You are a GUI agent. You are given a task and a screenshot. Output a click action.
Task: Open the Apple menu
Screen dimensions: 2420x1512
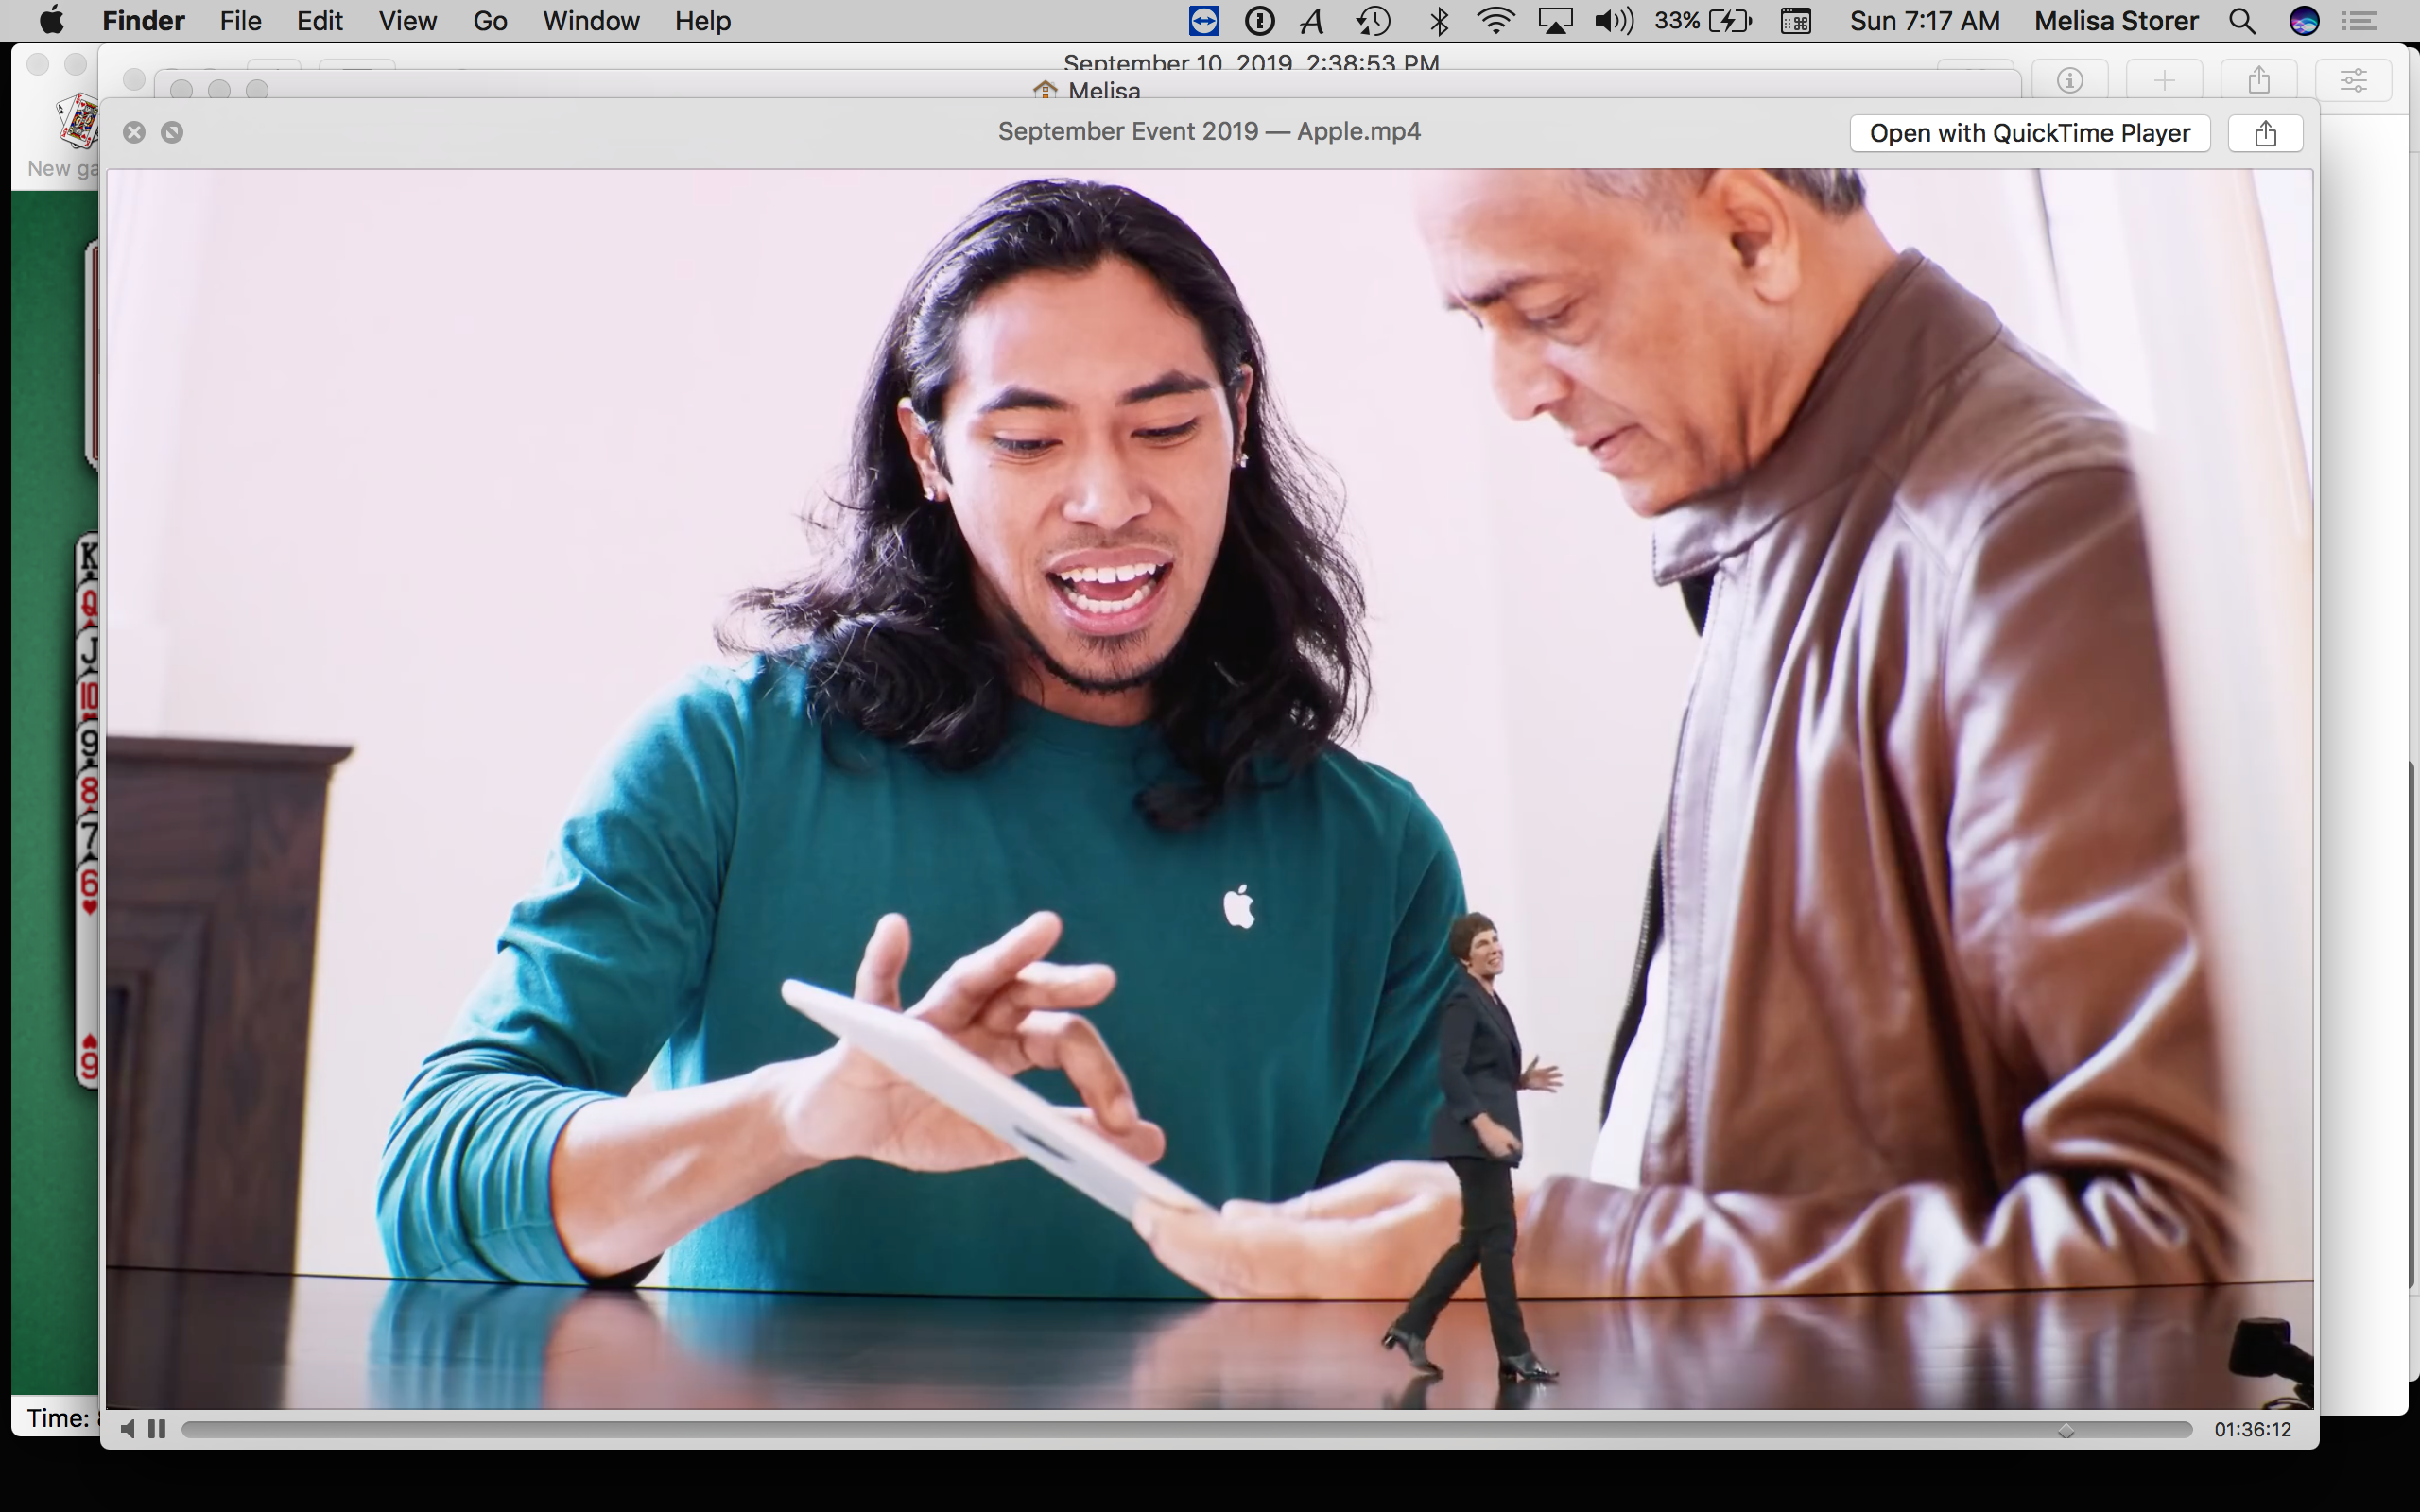[x=51, y=21]
